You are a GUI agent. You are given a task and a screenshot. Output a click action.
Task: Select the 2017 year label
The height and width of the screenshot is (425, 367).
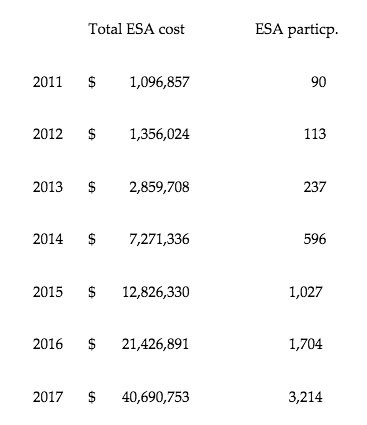click(48, 397)
